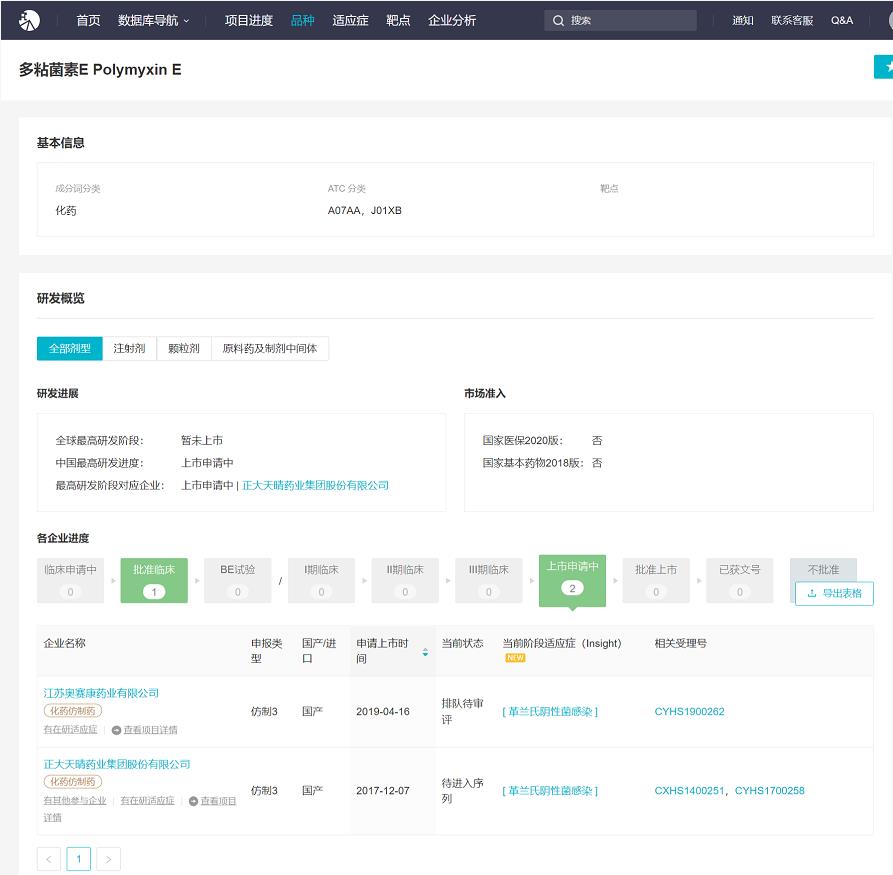Select the 颗粒剂 dosage form filter

[184, 348]
